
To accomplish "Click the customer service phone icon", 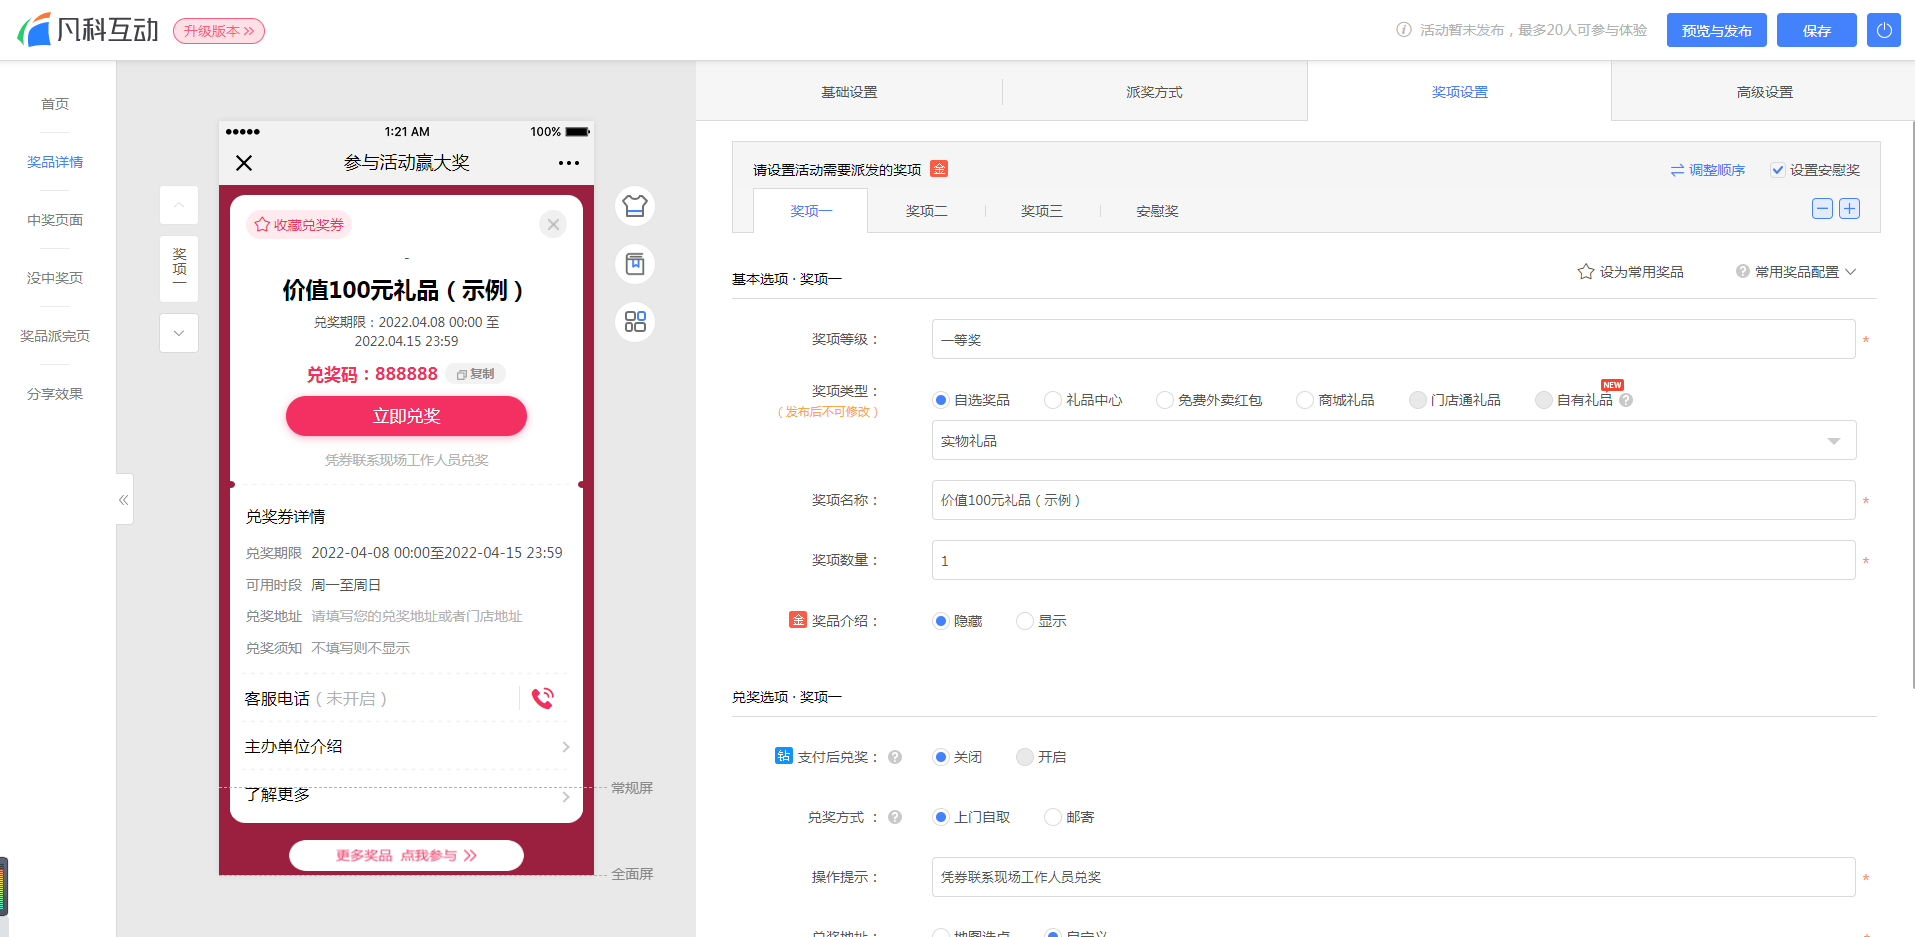I will pos(543,698).
